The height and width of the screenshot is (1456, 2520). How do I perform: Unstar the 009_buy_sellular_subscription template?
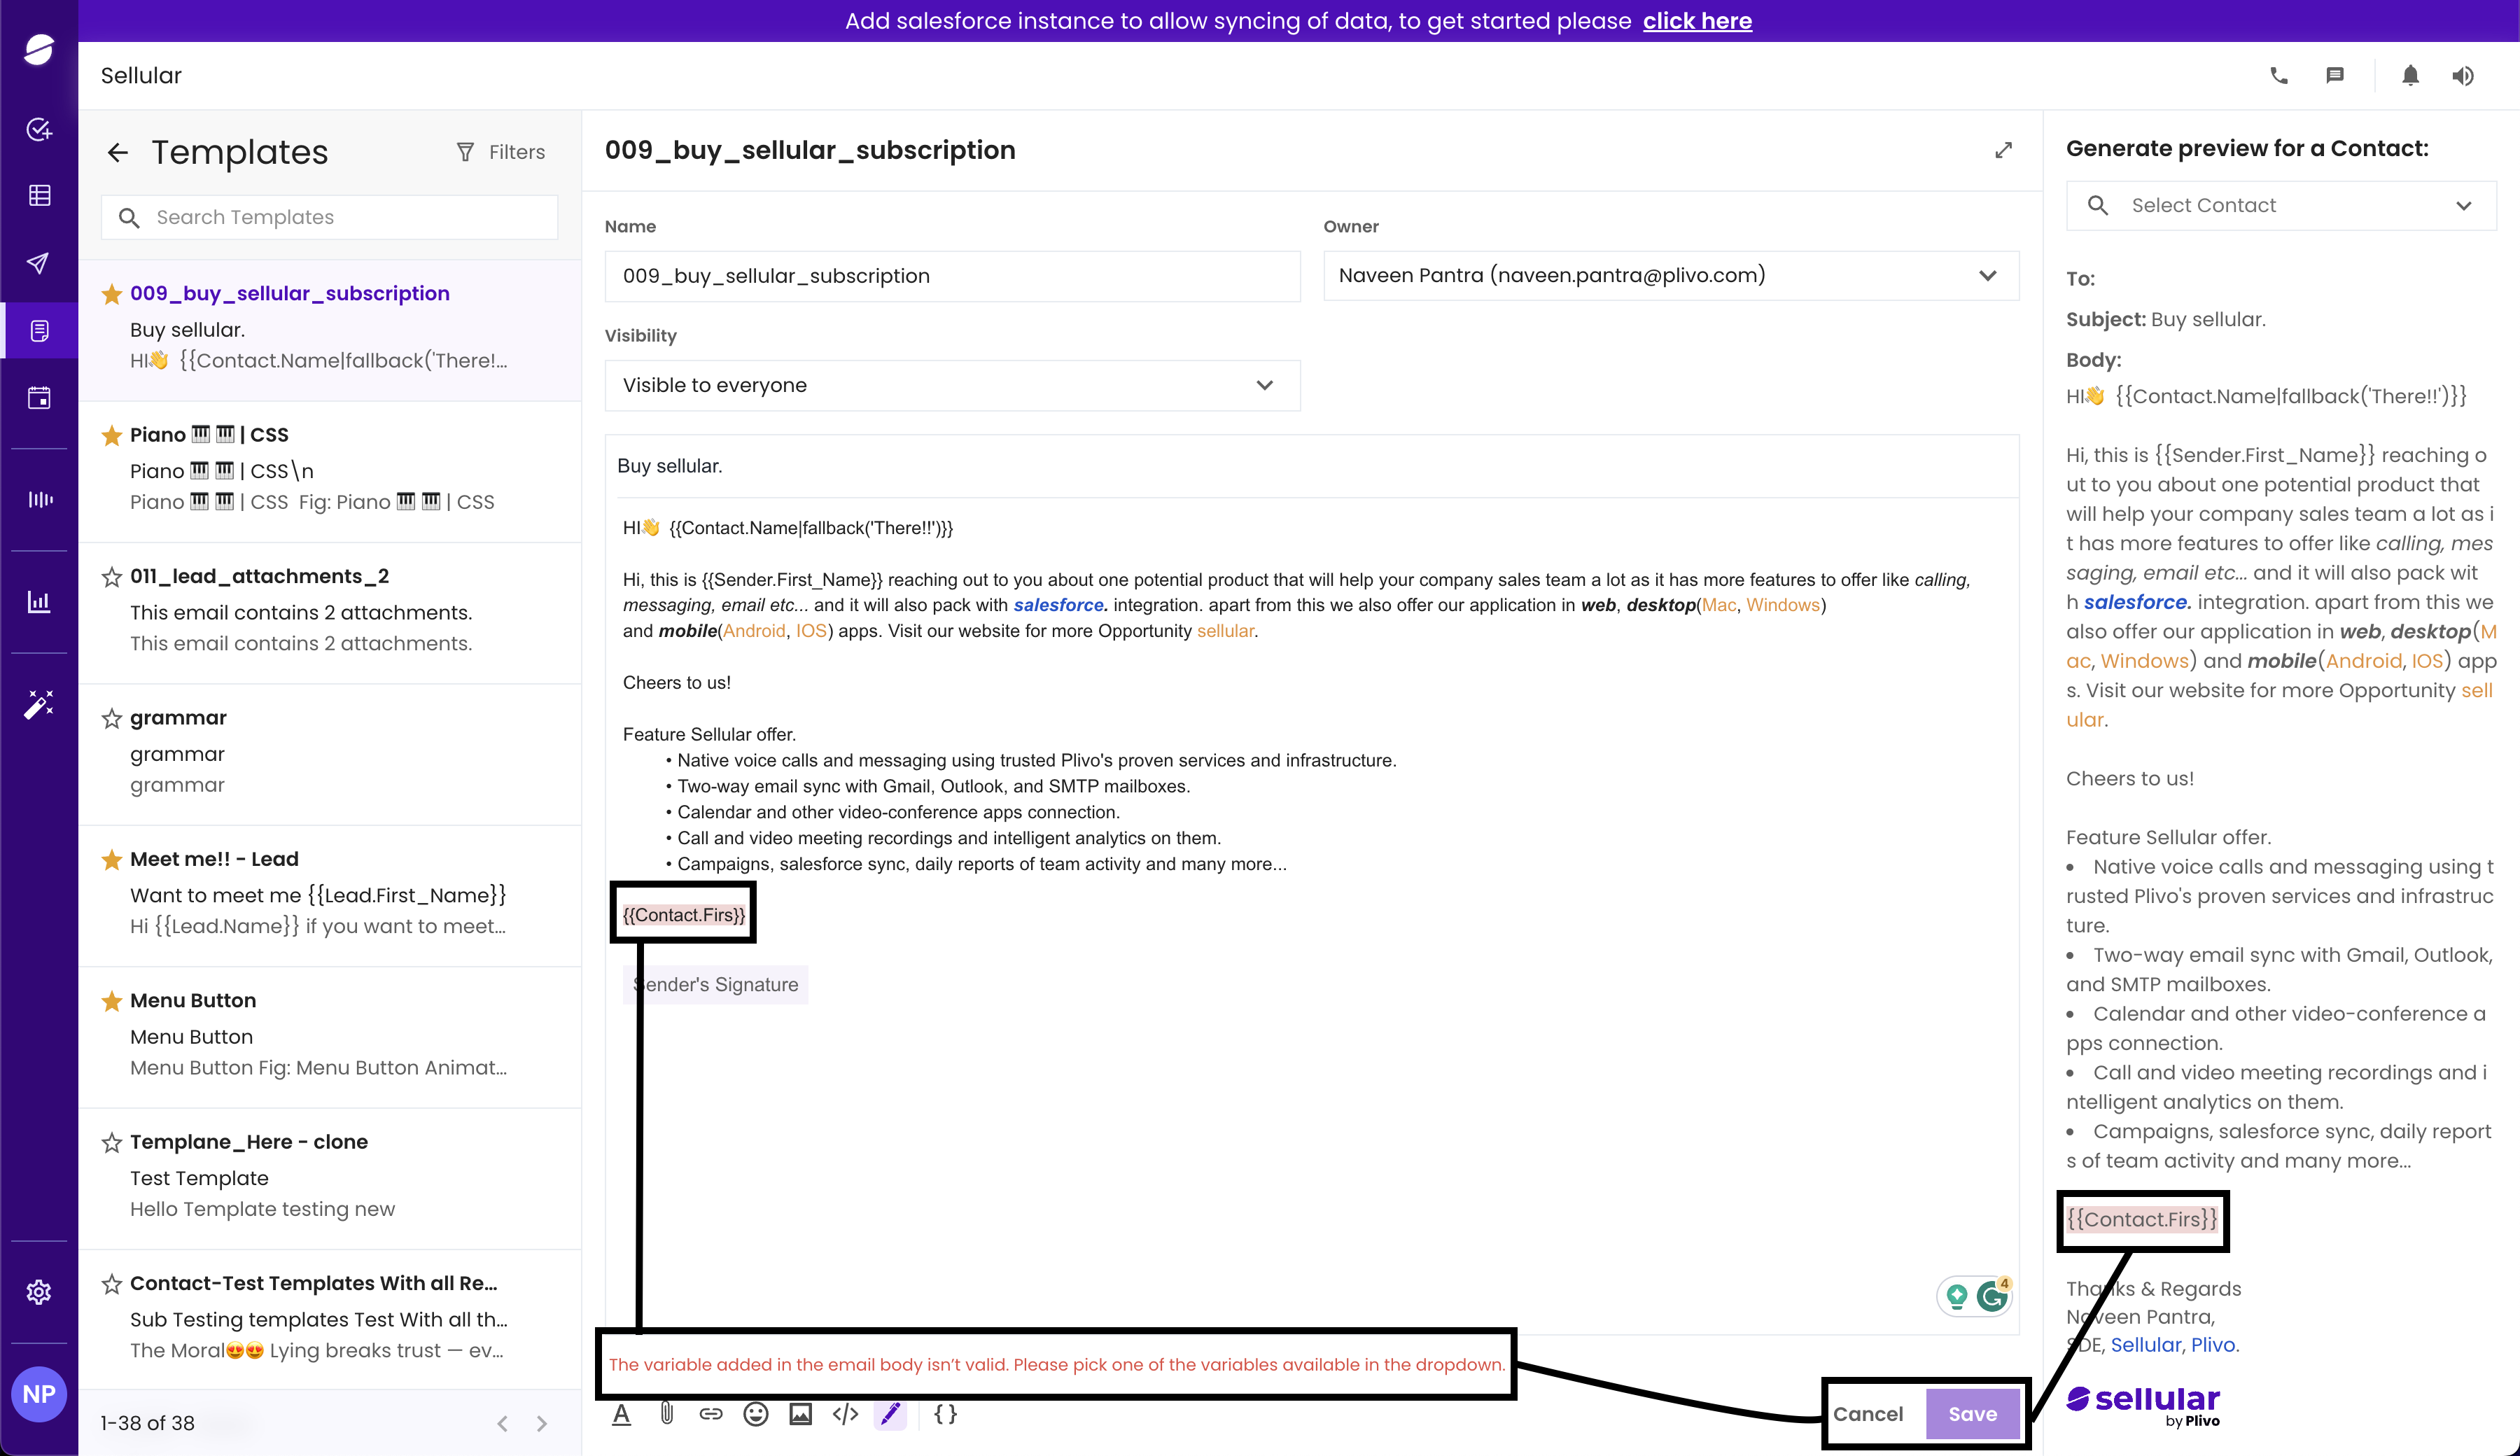click(112, 294)
